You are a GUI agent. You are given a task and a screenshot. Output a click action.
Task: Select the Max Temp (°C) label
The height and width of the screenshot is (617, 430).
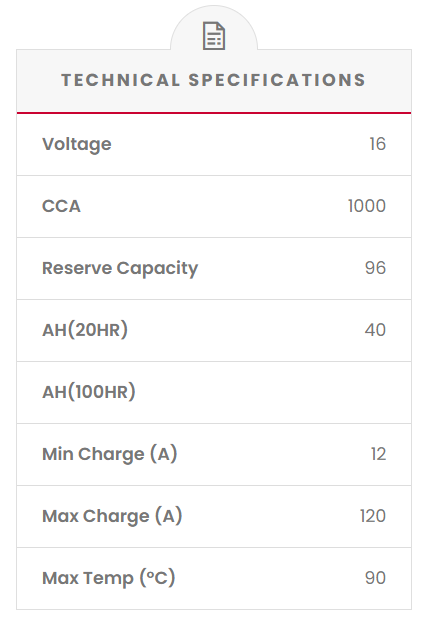point(109,578)
